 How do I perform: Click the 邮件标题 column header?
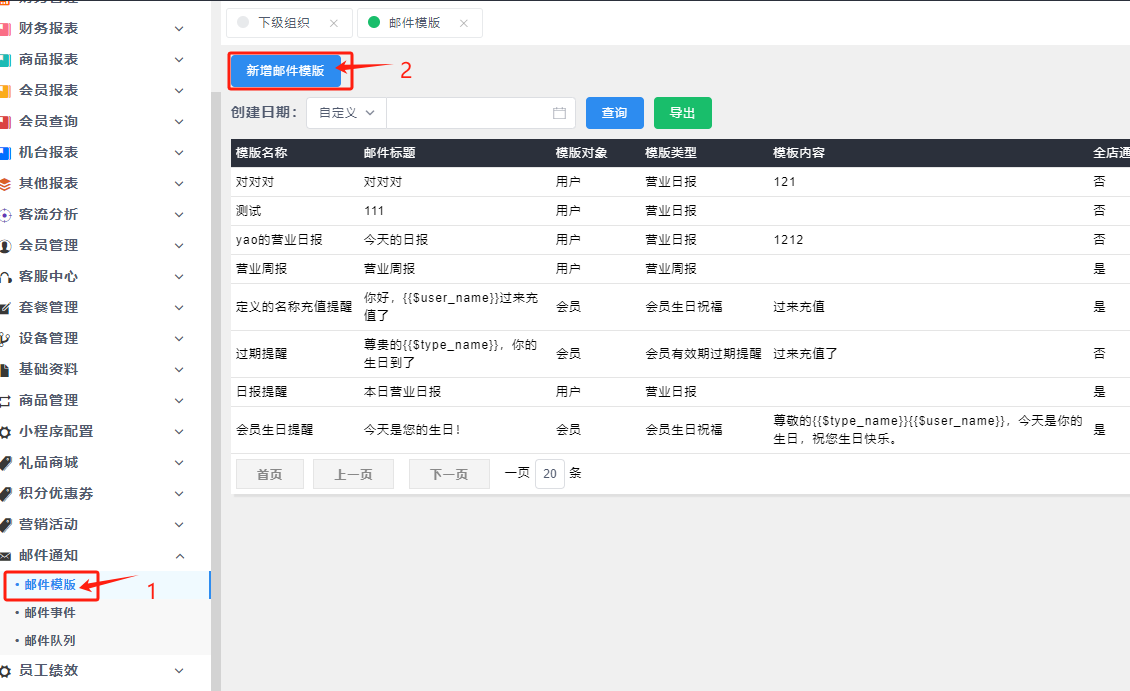[x=390, y=153]
